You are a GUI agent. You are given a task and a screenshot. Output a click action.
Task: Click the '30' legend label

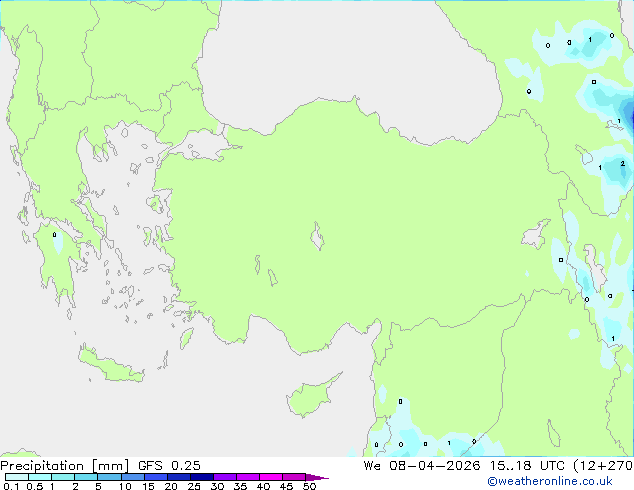coord(217,486)
